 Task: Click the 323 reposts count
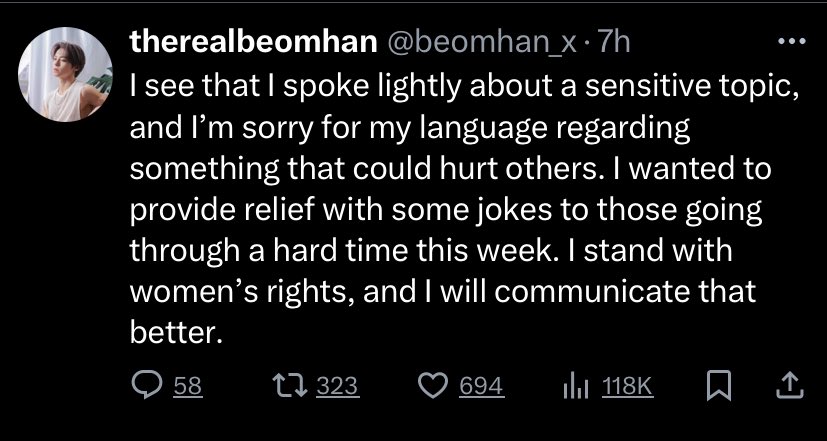click(x=337, y=385)
